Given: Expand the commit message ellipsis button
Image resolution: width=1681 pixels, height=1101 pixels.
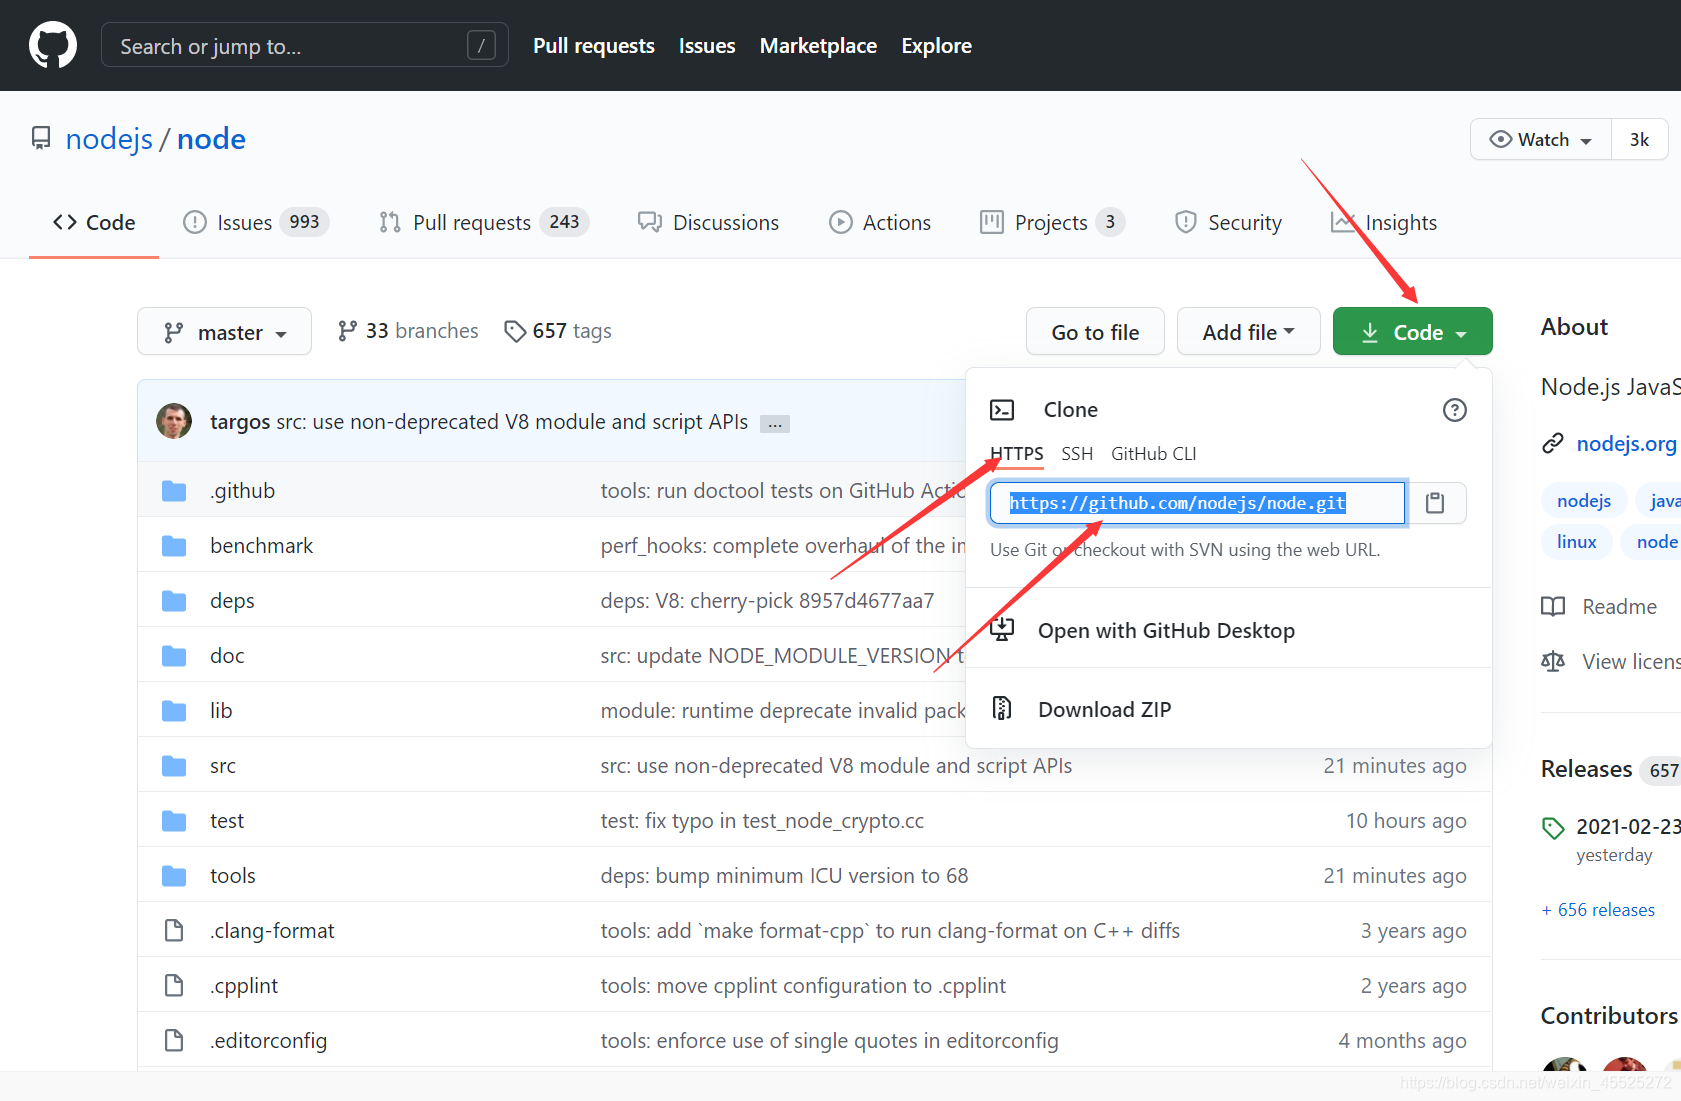Looking at the screenshot, I should [x=775, y=424].
